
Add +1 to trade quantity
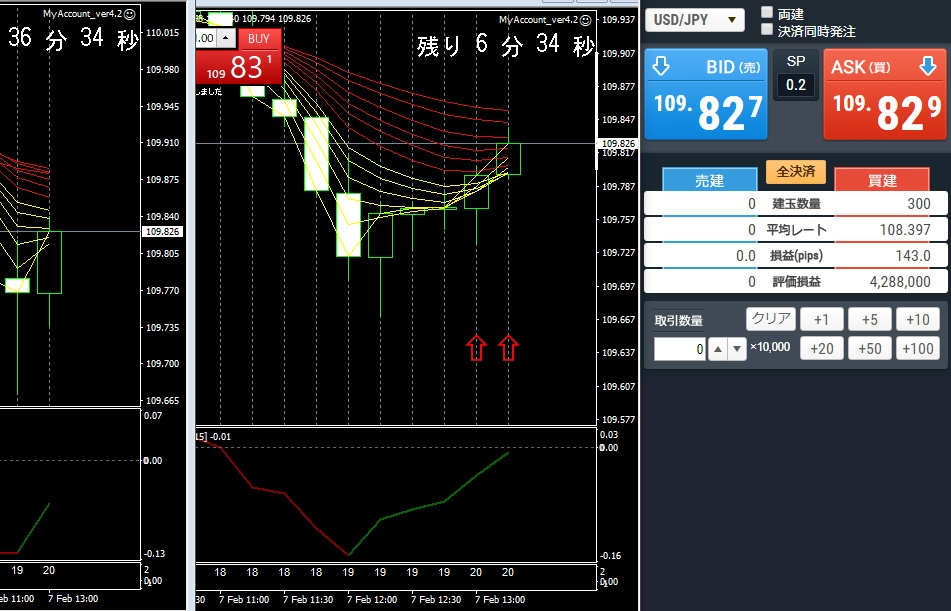(821, 319)
